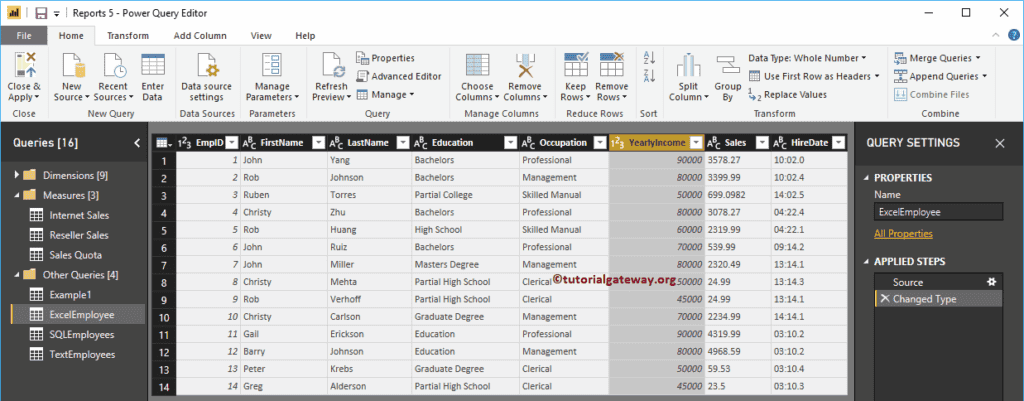The width and height of the screenshot is (1024, 401).
Task: Collapse the Other Queries [4] folder
Action: (x=16, y=274)
